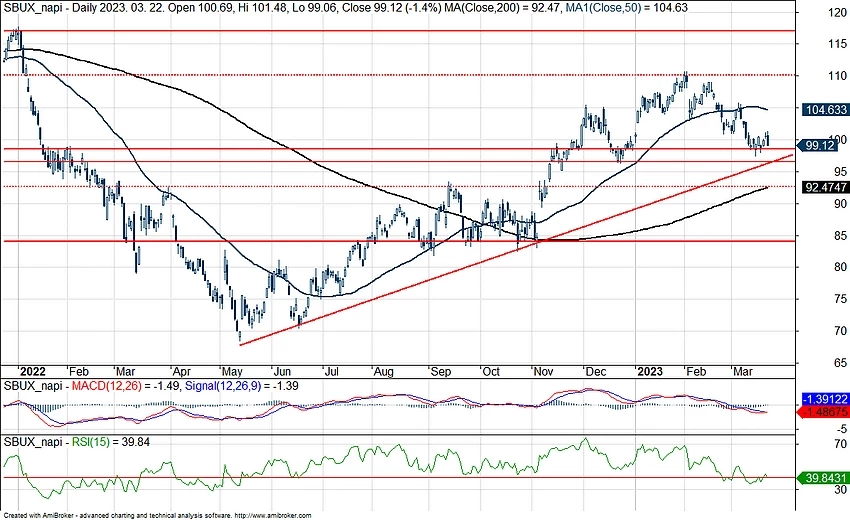Click the Dec month label

click(596, 371)
